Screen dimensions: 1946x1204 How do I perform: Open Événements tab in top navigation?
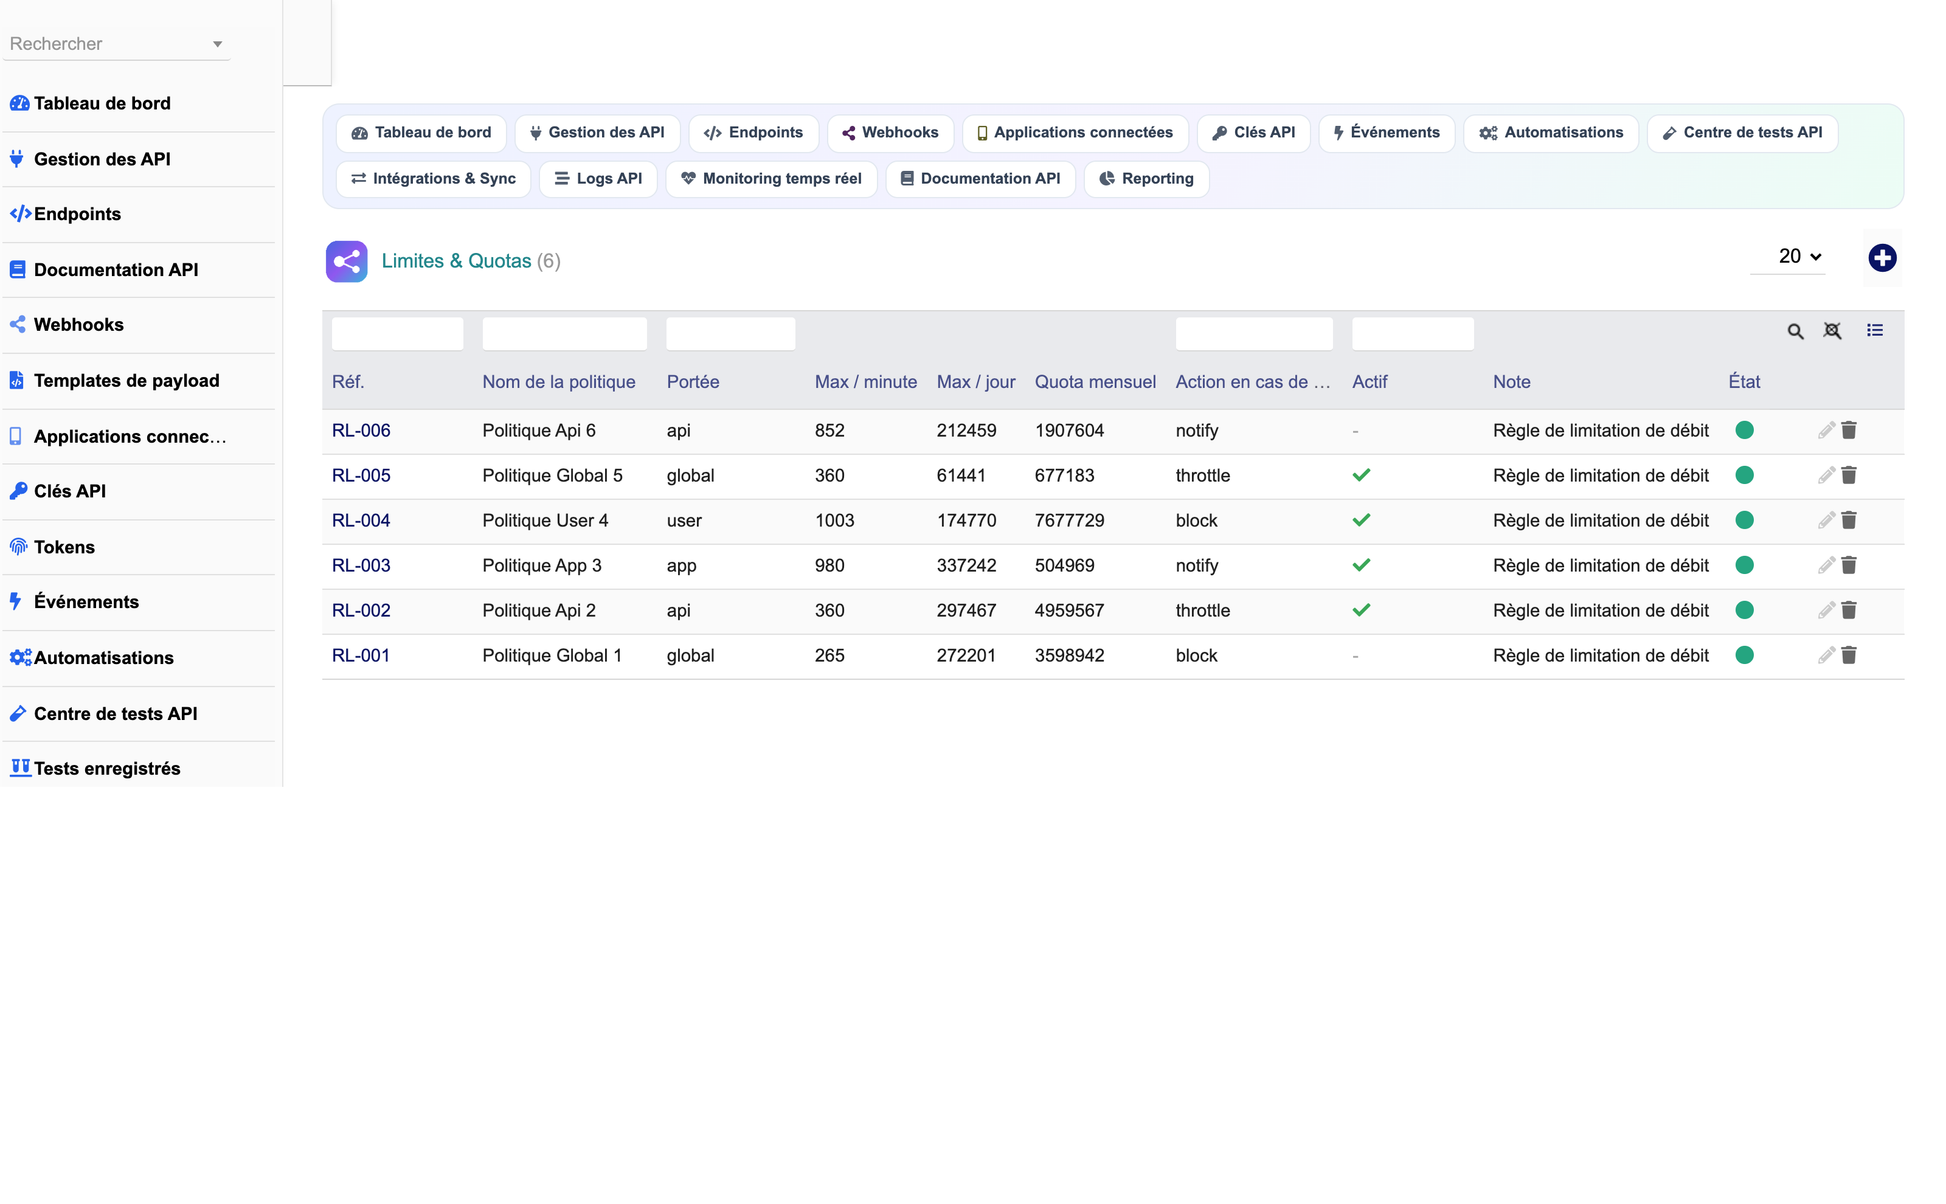click(1386, 133)
